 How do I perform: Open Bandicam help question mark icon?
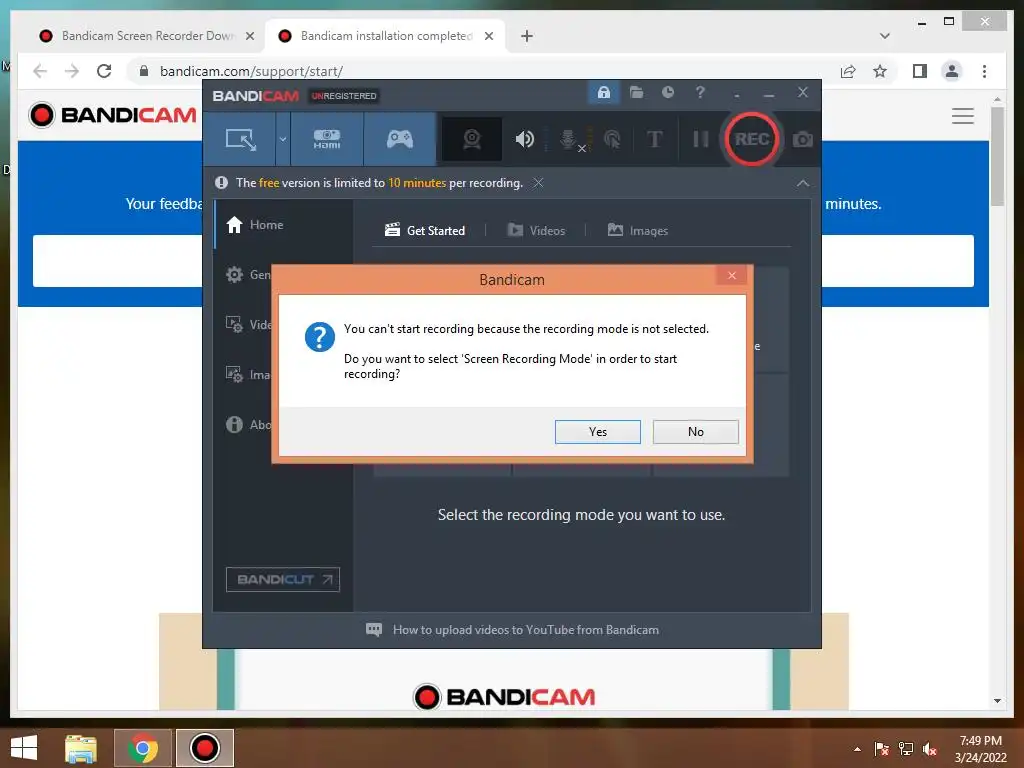click(700, 93)
